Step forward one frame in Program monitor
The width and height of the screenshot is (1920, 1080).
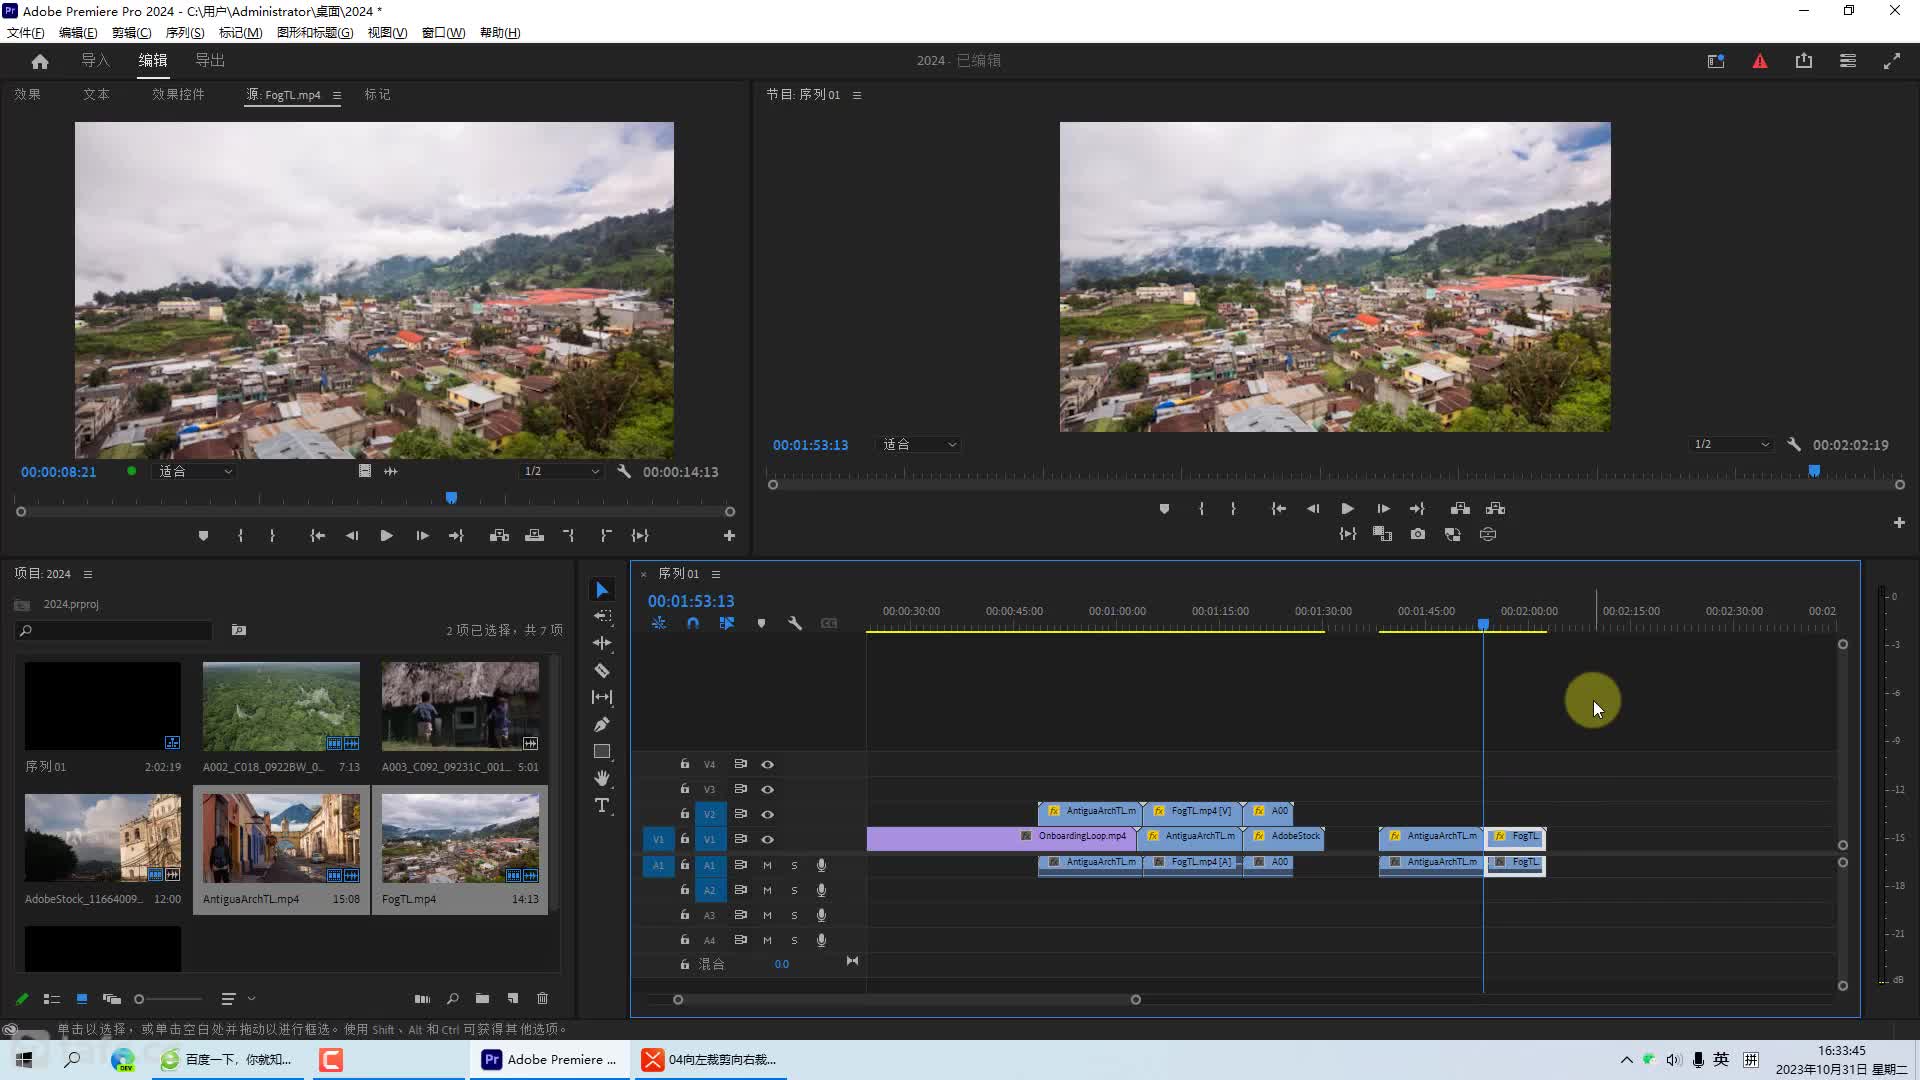[1383, 509]
